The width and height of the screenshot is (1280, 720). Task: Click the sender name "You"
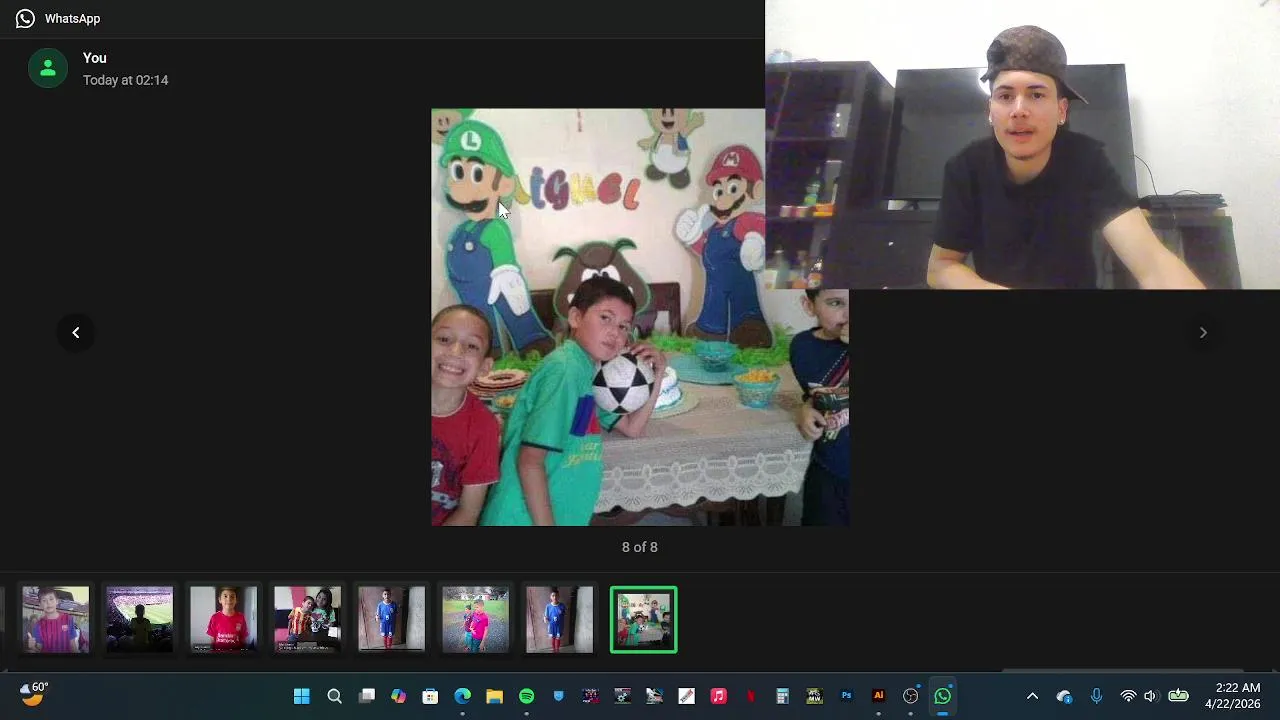[x=95, y=58]
